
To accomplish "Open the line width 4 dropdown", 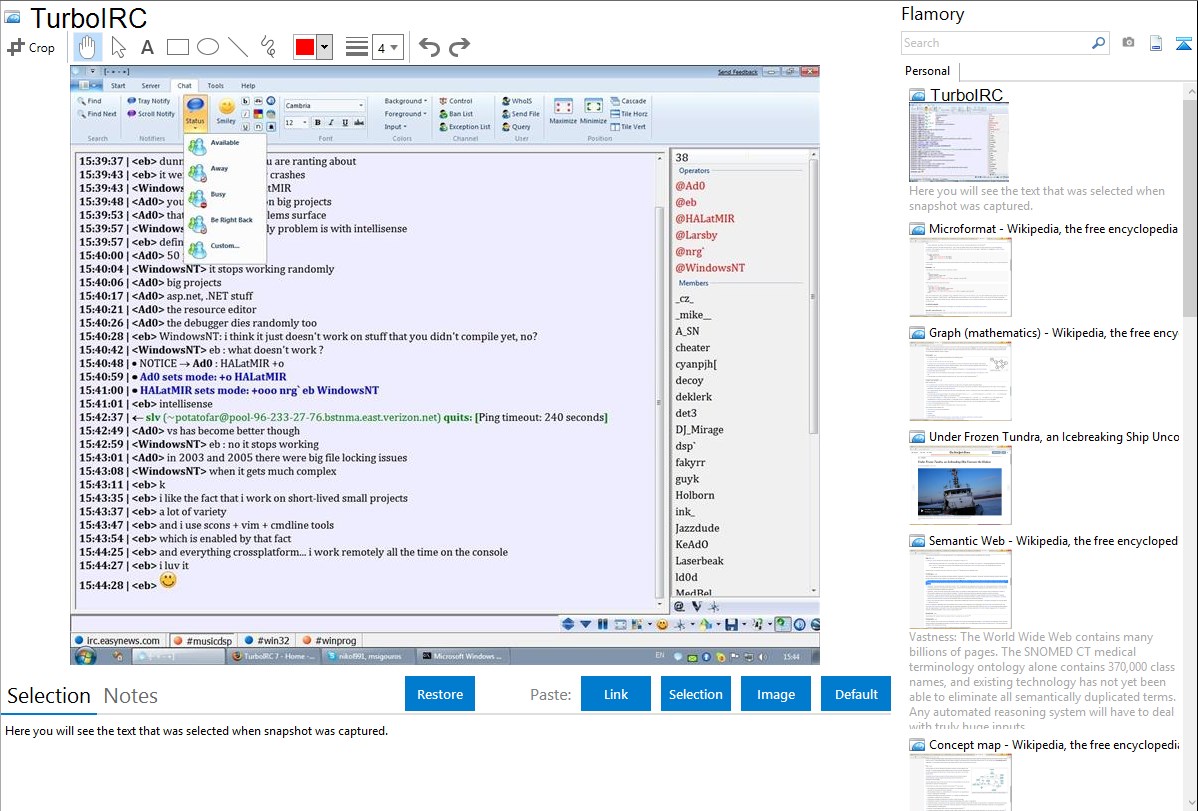I will point(387,47).
